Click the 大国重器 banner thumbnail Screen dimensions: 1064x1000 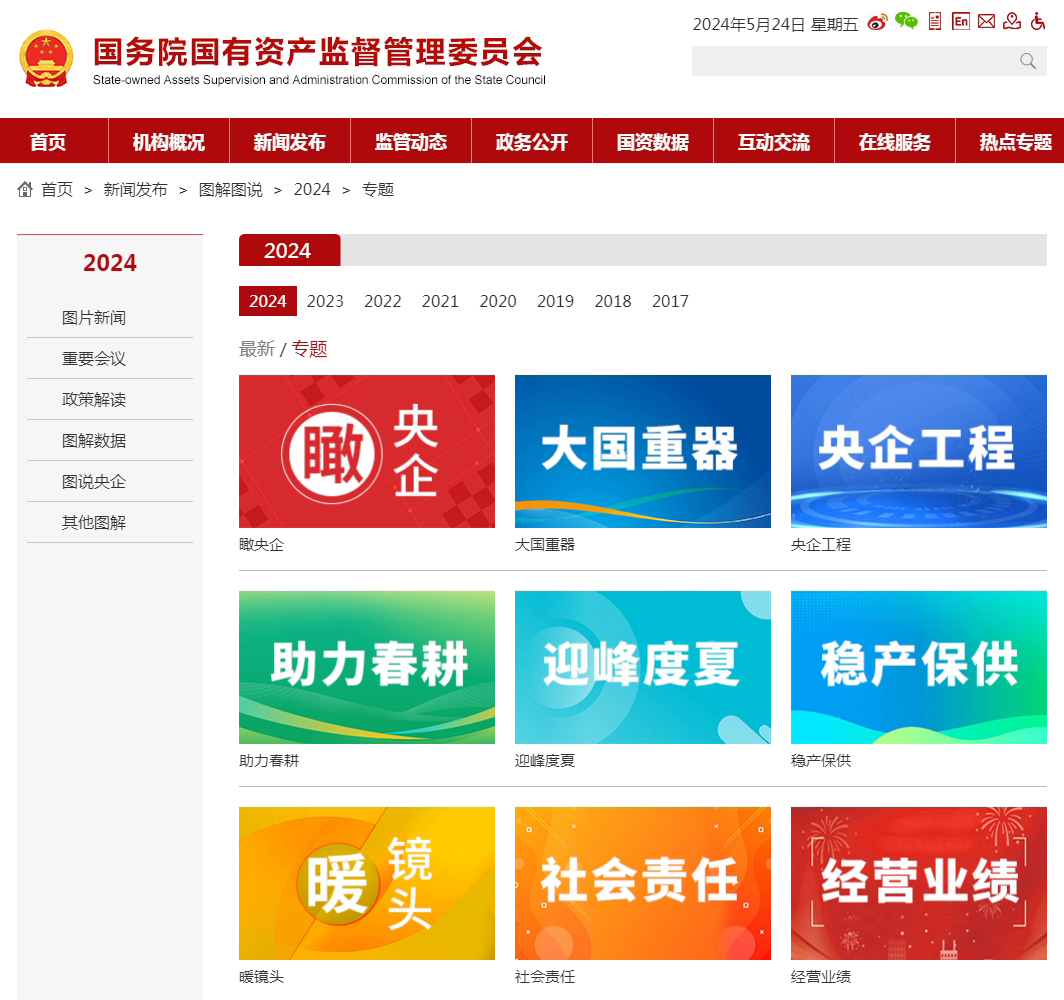(642, 451)
